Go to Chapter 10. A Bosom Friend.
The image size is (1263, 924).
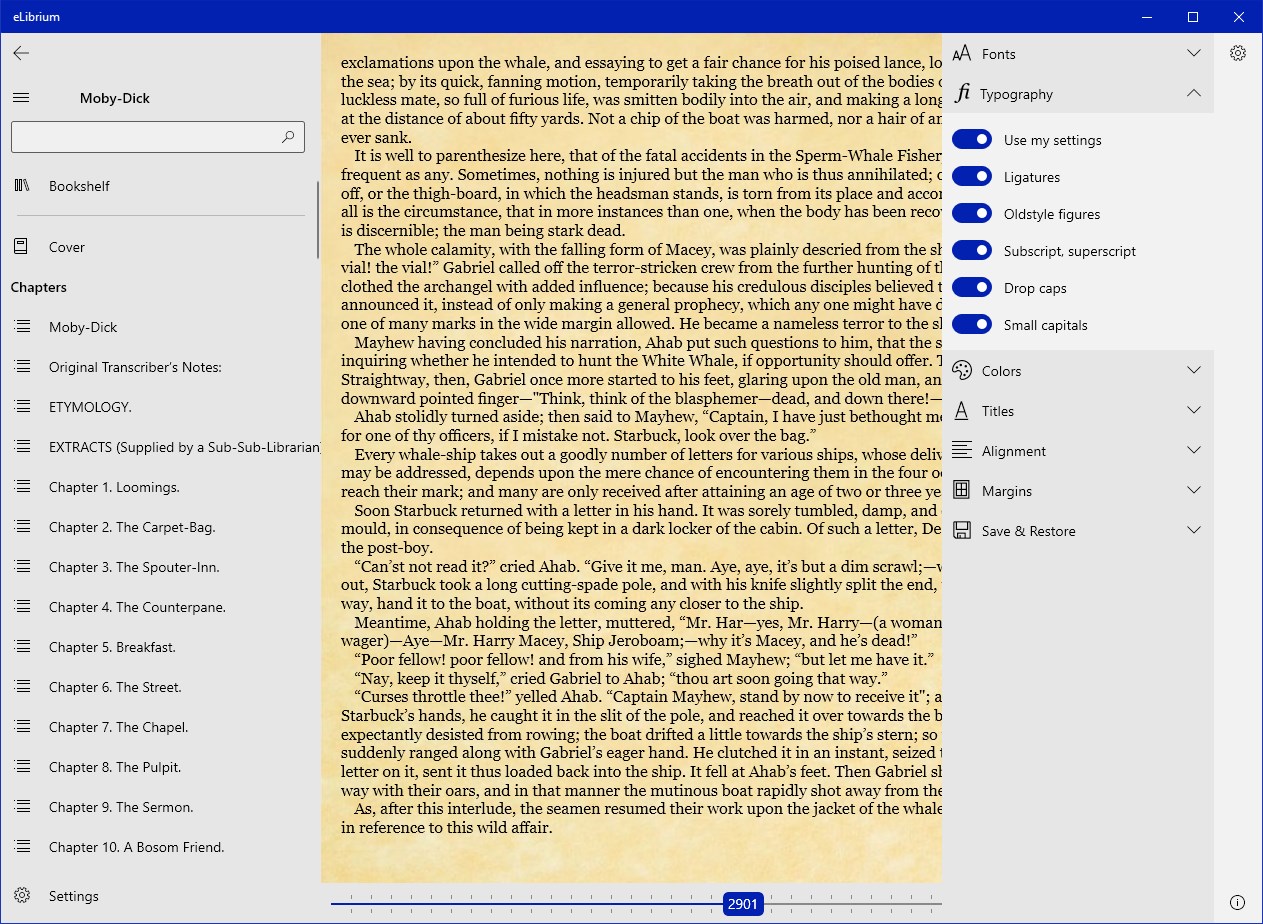click(160, 847)
